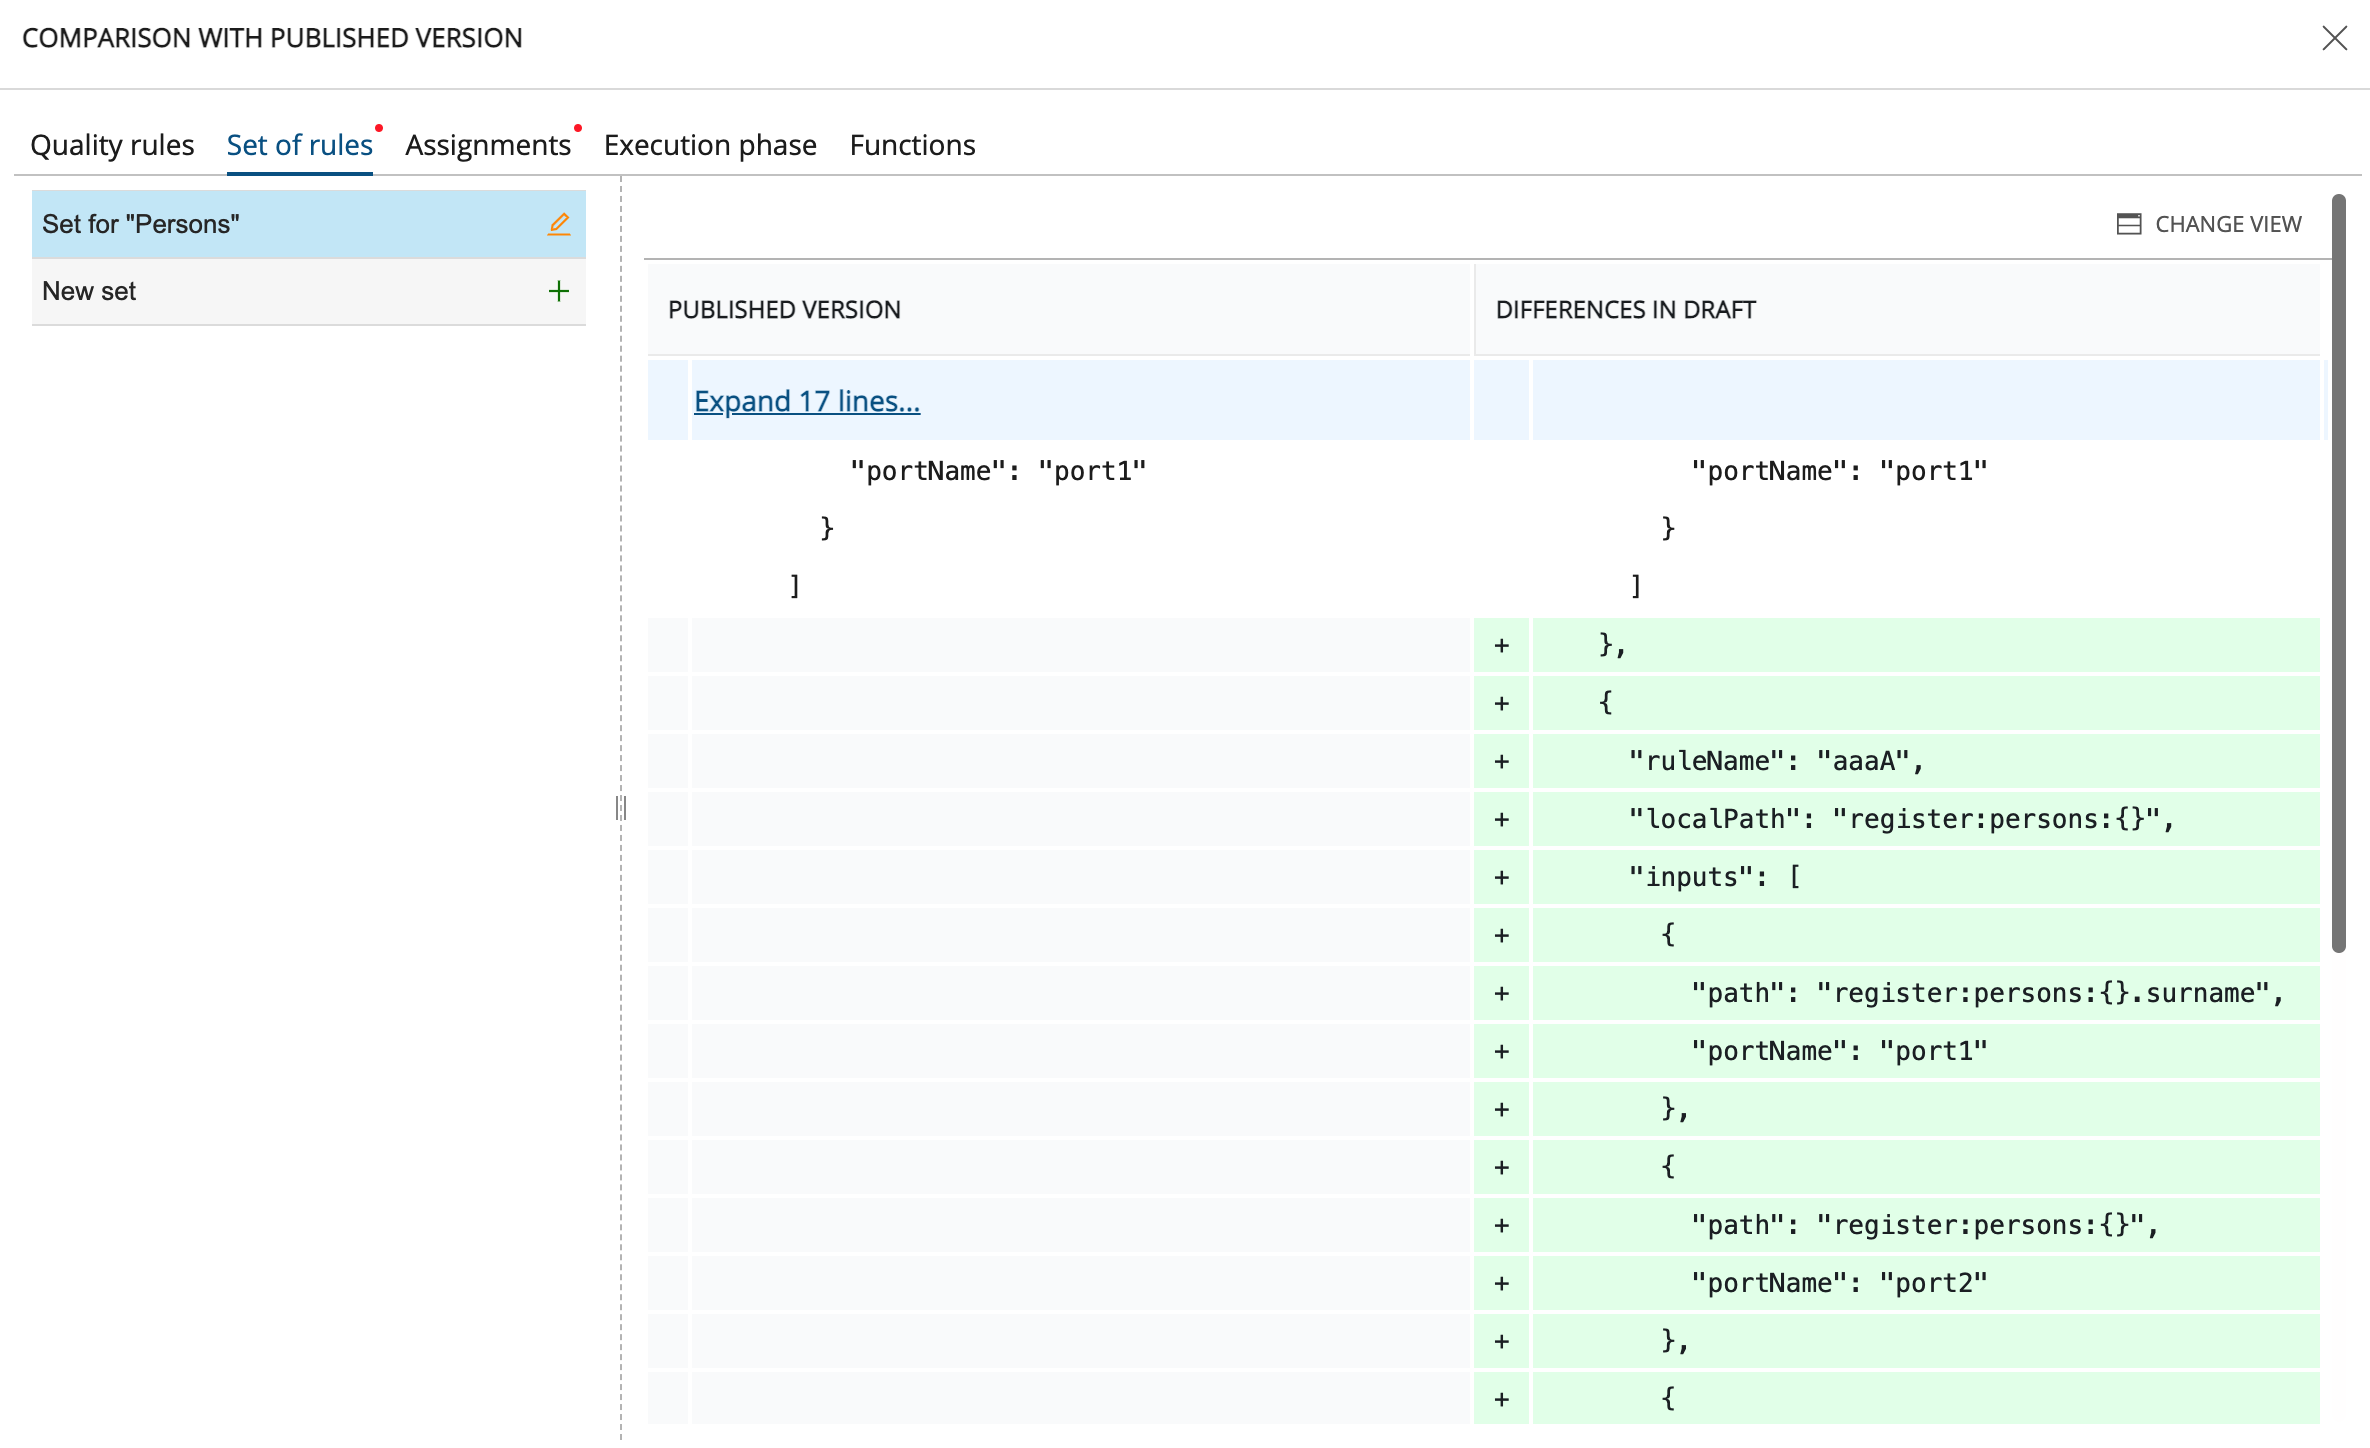Image resolution: width=2370 pixels, height=1448 pixels.
Task: Click the "path": "register:persons:{}", draft line
Action: pos(1926,1225)
